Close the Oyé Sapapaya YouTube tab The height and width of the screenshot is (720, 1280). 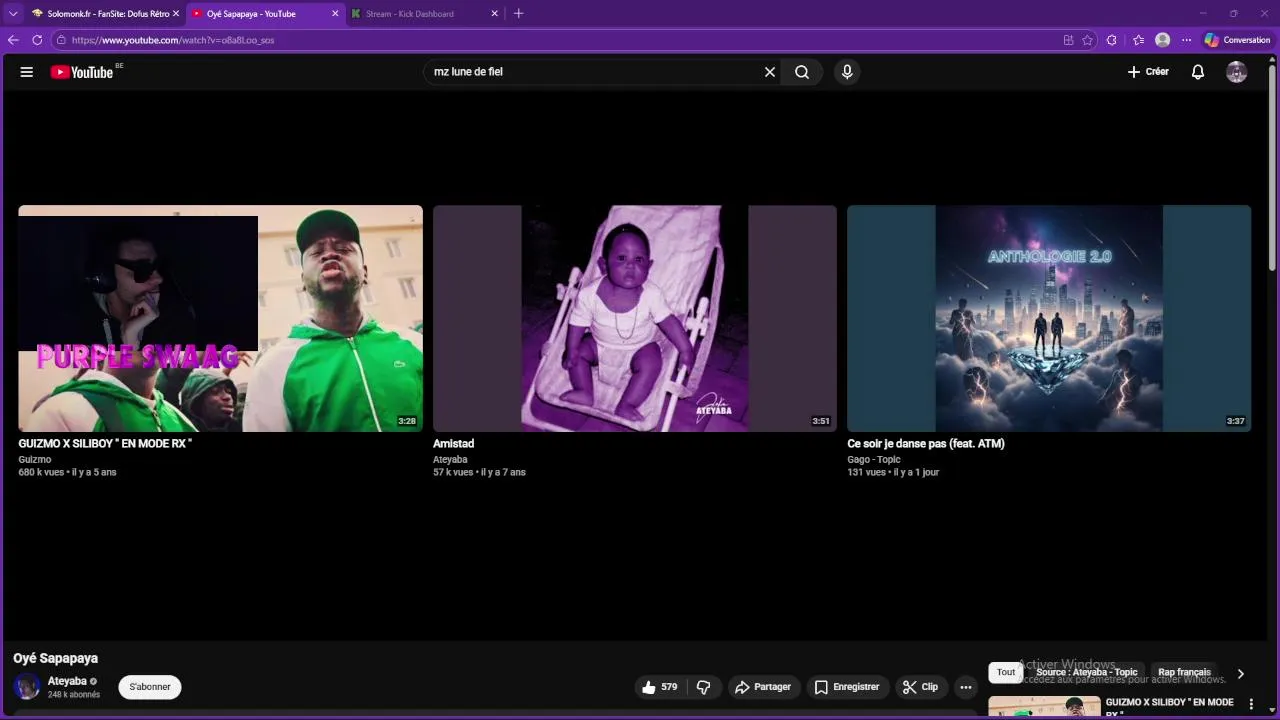pyautogui.click(x=335, y=14)
